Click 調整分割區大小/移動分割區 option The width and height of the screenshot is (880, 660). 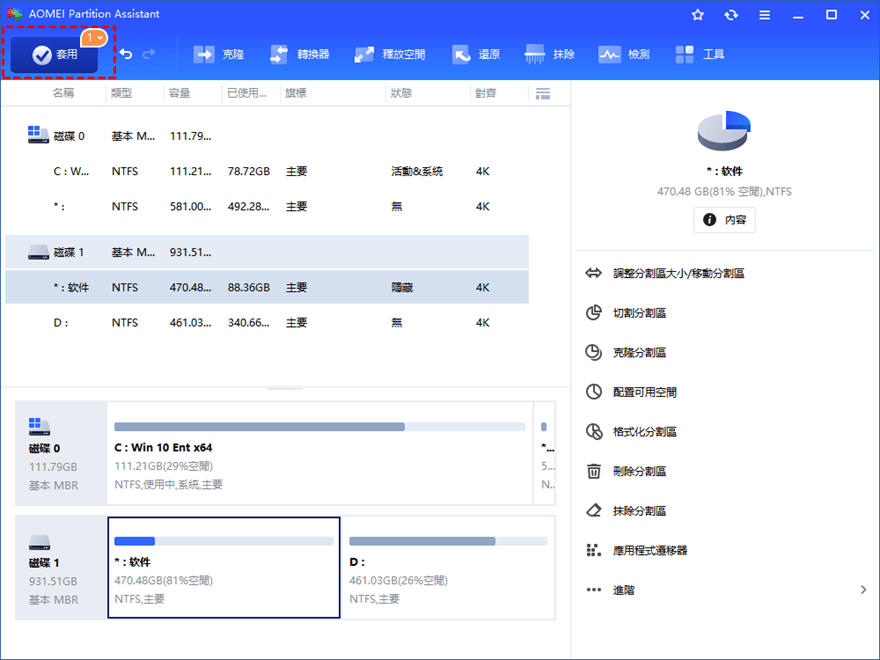pos(679,273)
